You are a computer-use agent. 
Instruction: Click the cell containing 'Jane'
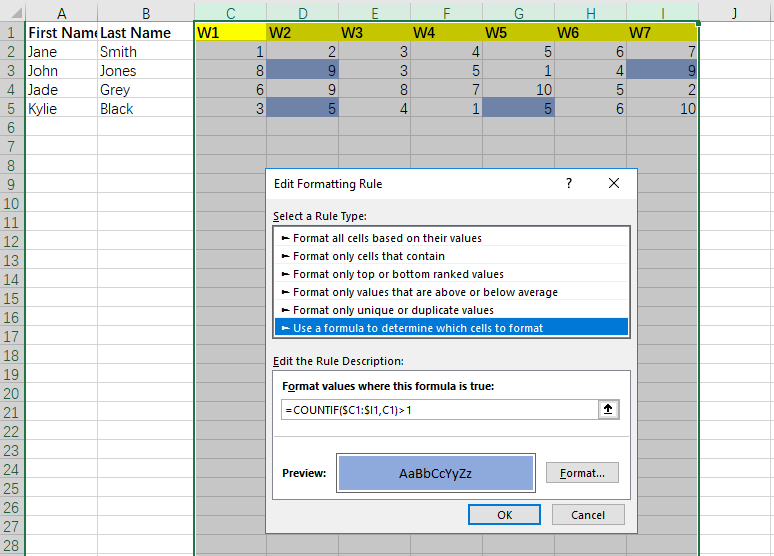pos(61,51)
